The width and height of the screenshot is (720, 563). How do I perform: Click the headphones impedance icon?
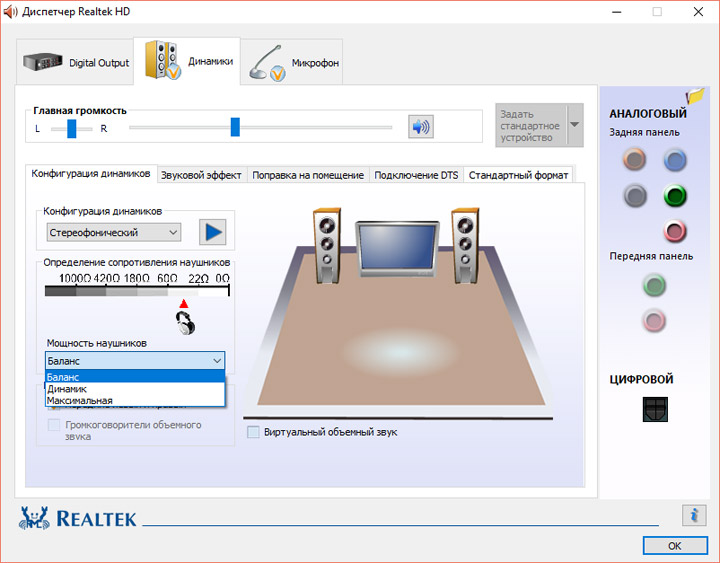click(185, 323)
